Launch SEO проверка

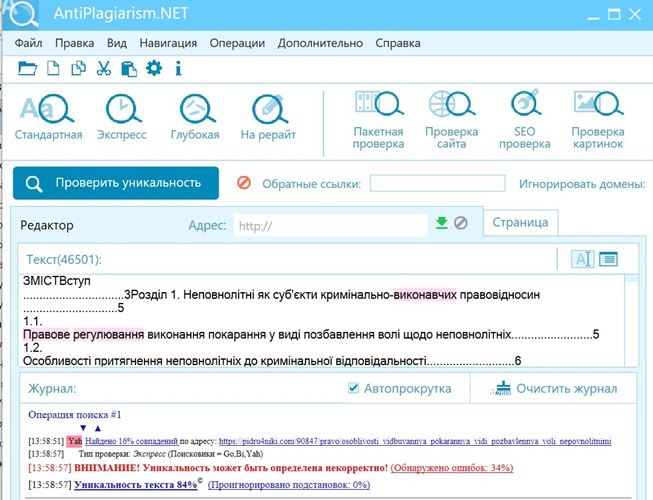[x=525, y=121]
